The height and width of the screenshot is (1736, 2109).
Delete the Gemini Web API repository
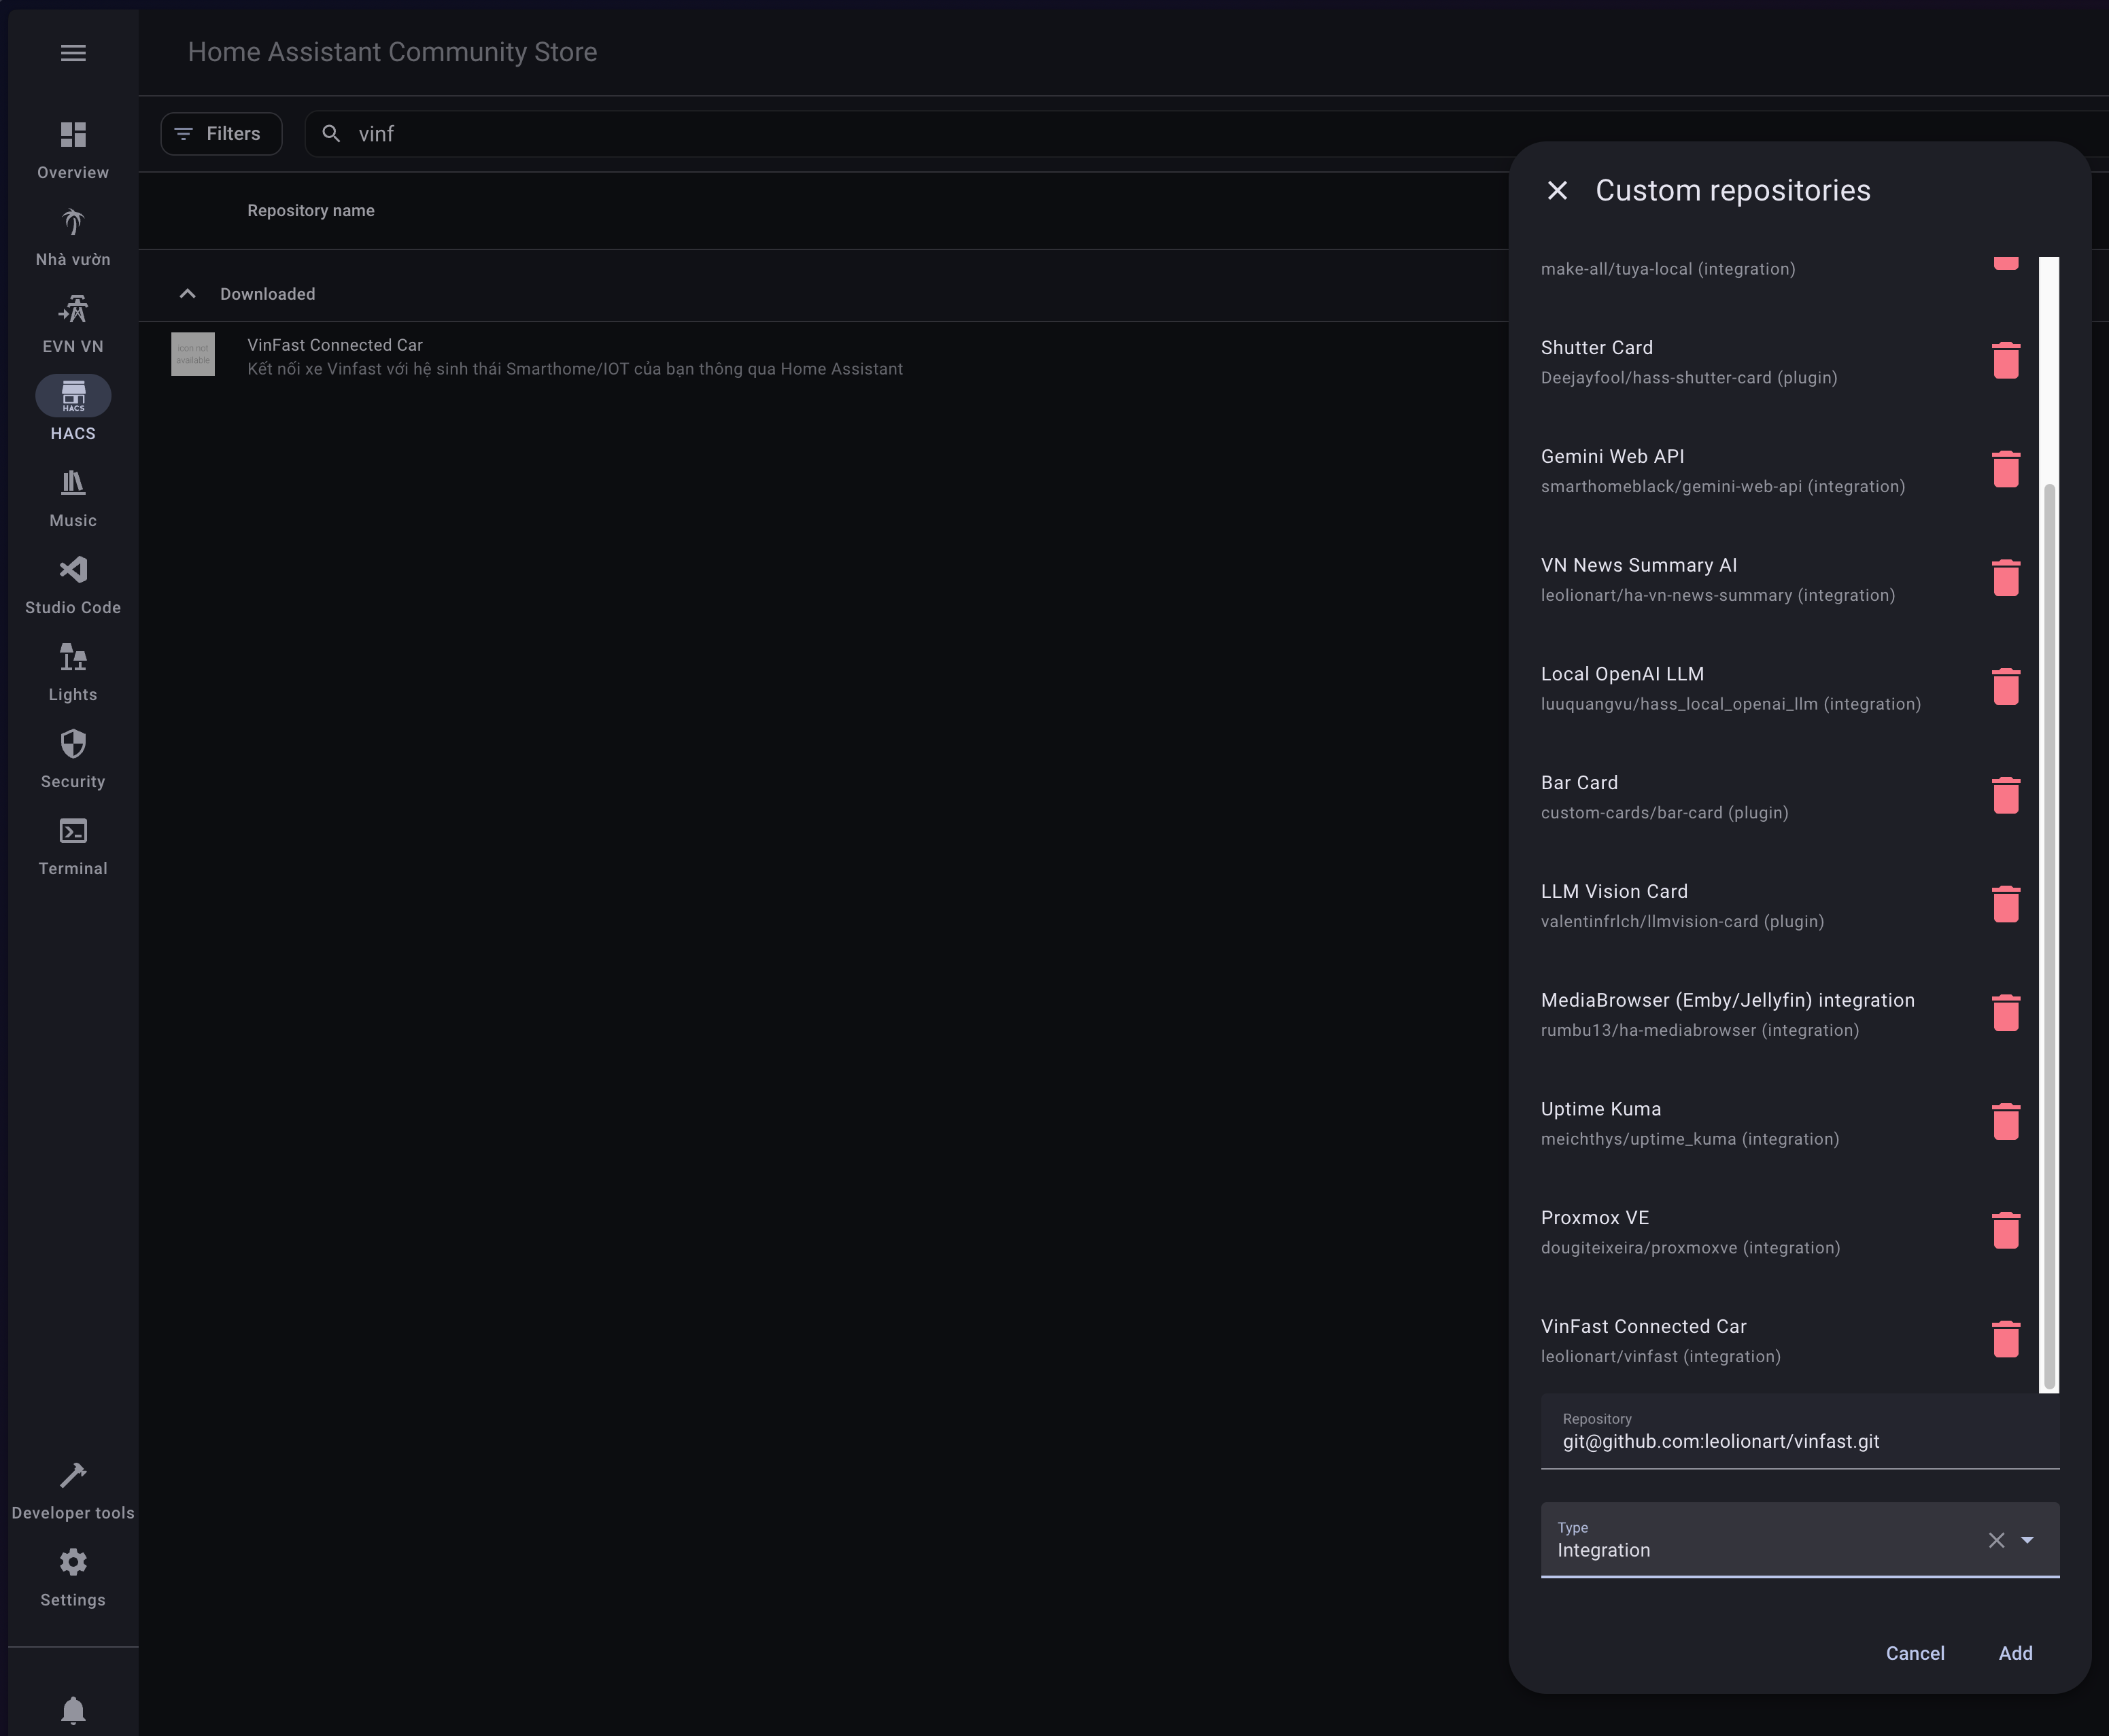(2005, 470)
